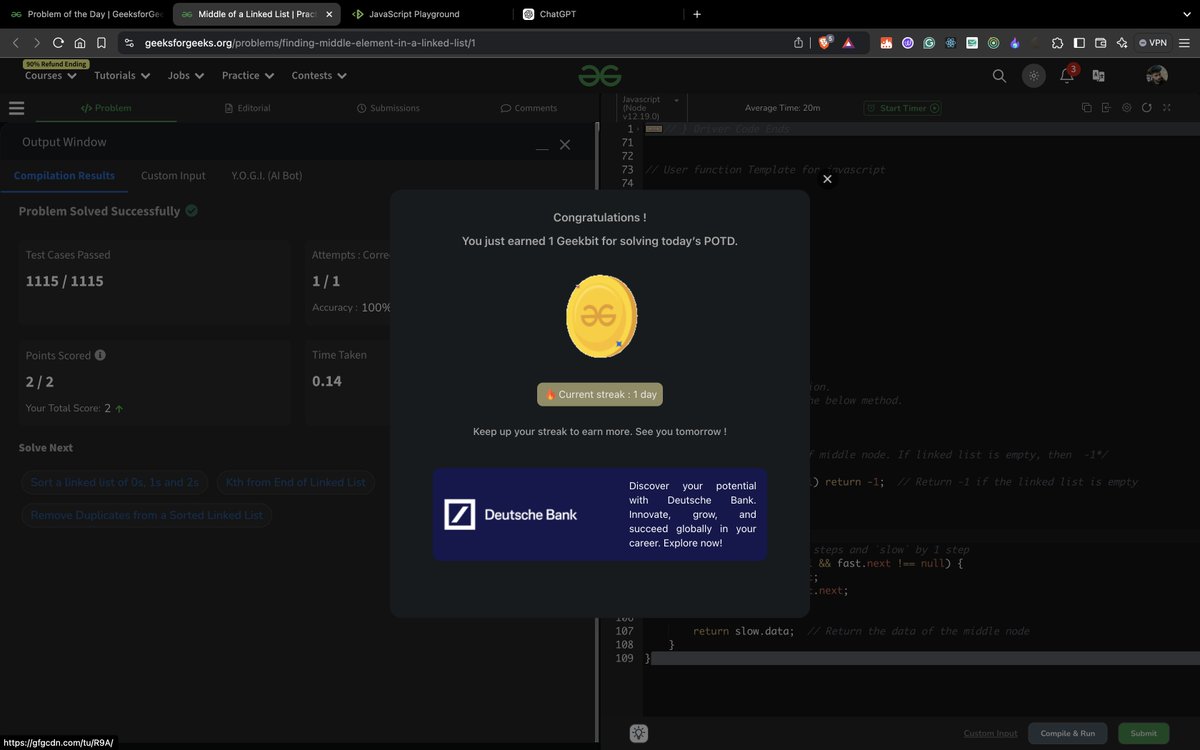The image size is (1200, 750).
Task: Enable the VPN toggle in browser toolbar
Action: coord(1154,43)
